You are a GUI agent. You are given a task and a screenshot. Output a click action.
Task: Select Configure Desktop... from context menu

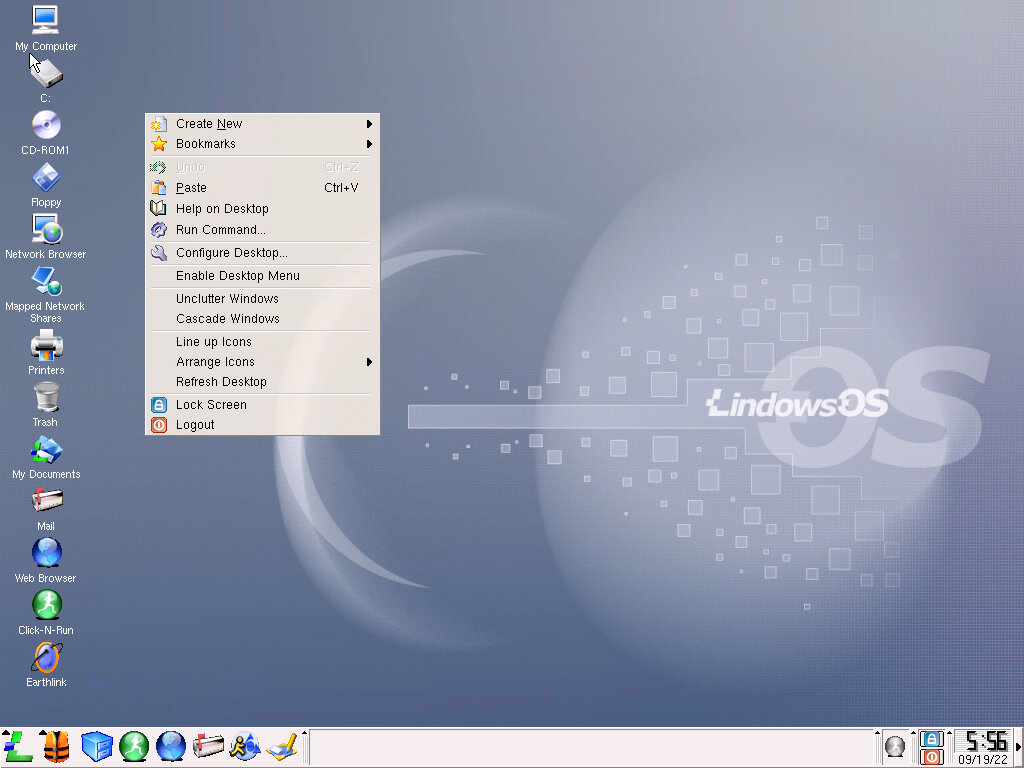coord(232,253)
